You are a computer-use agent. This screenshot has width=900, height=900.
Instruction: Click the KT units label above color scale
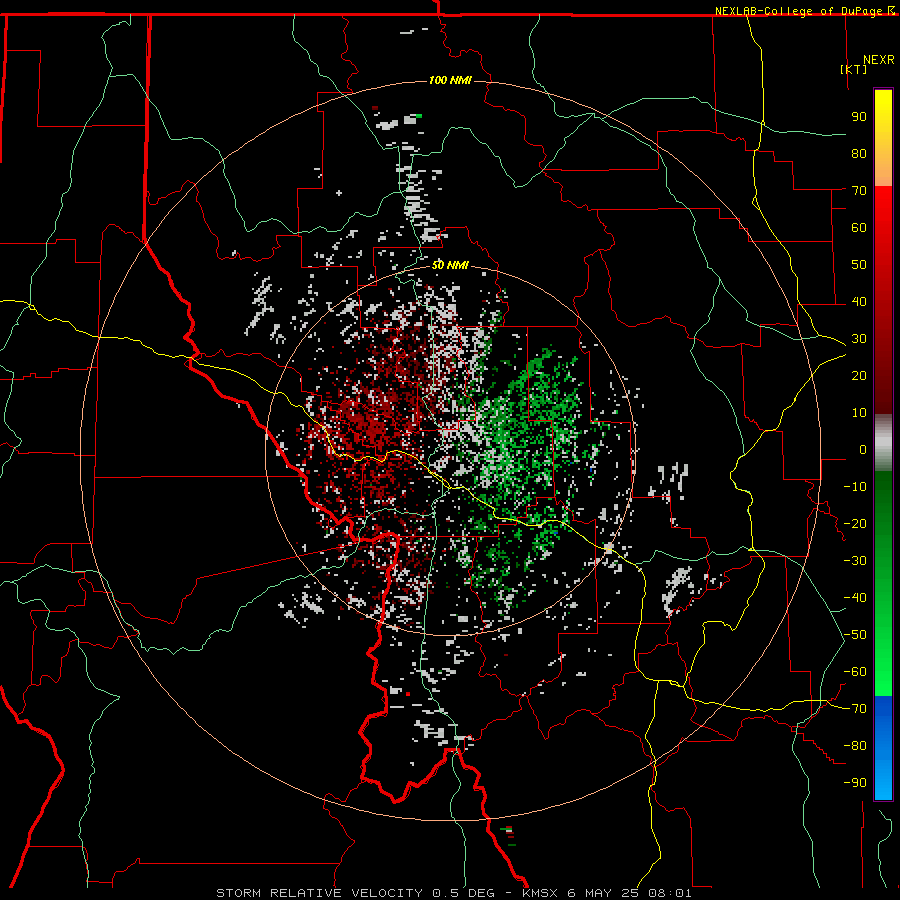coord(854,69)
